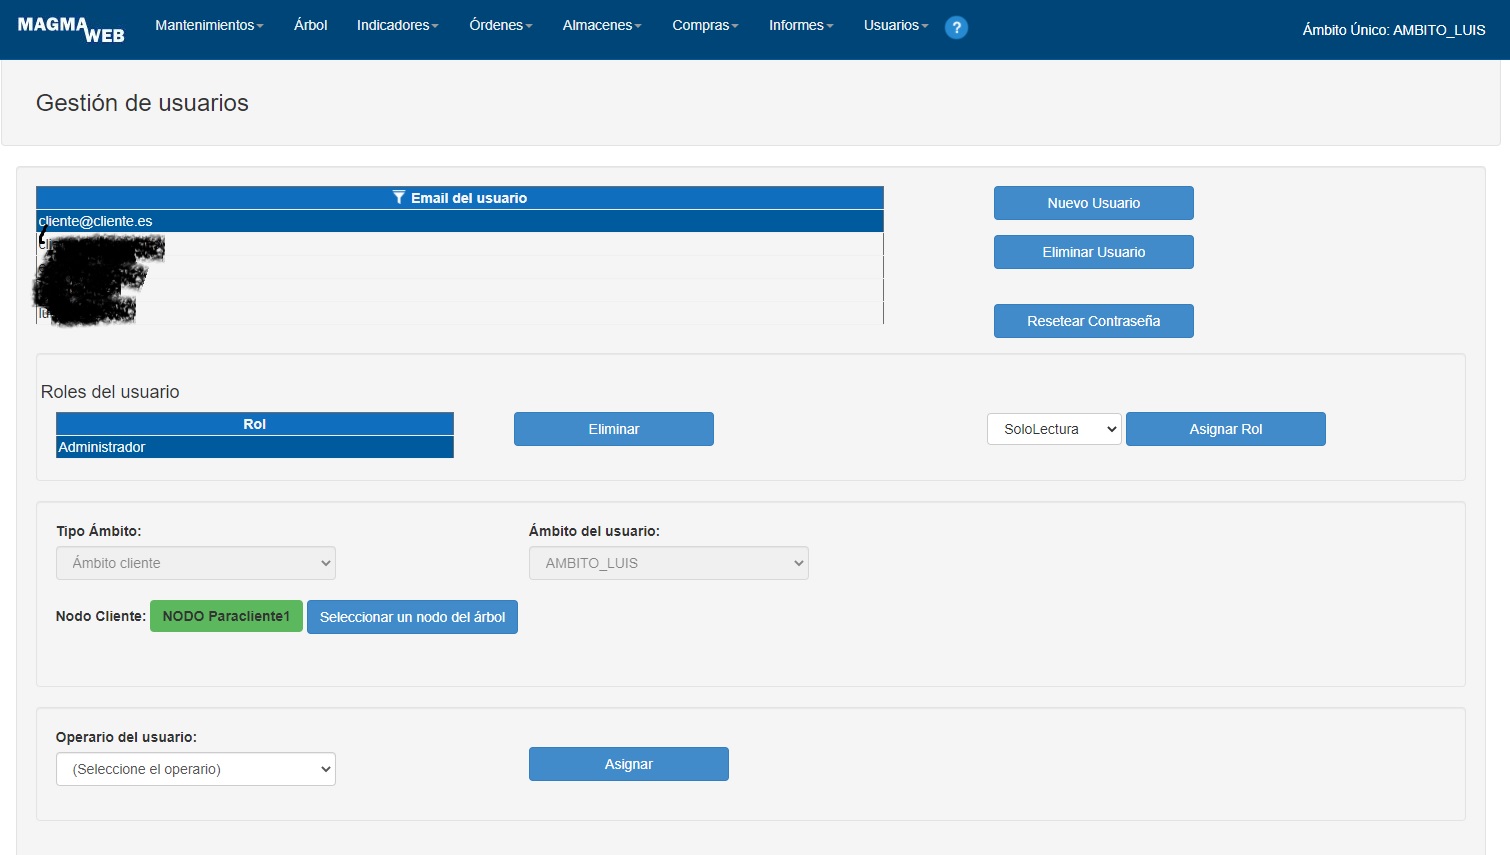Viewport: 1510px width, 855px height.
Task: Expand the Operario del usuario dropdown
Action: tap(196, 769)
